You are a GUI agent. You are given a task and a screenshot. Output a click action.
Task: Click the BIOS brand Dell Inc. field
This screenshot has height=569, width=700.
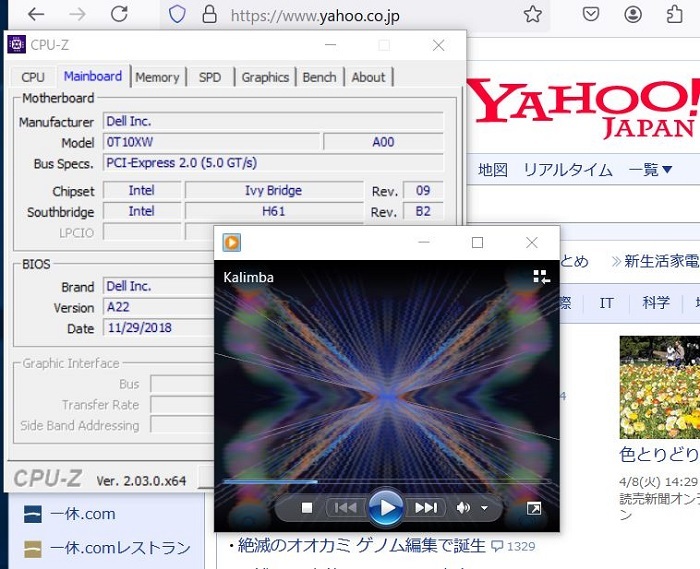click(x=158, y=286)
